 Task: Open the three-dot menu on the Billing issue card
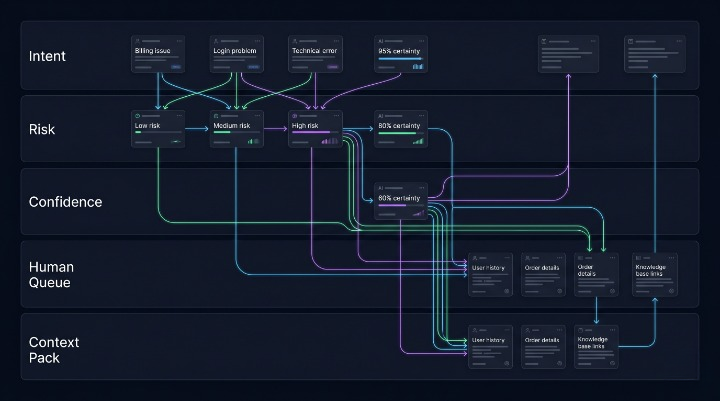[x=180, y=41]
